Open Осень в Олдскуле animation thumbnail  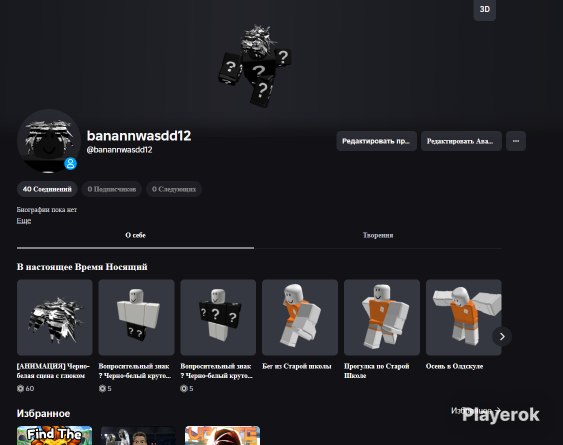tap(464, 317)
